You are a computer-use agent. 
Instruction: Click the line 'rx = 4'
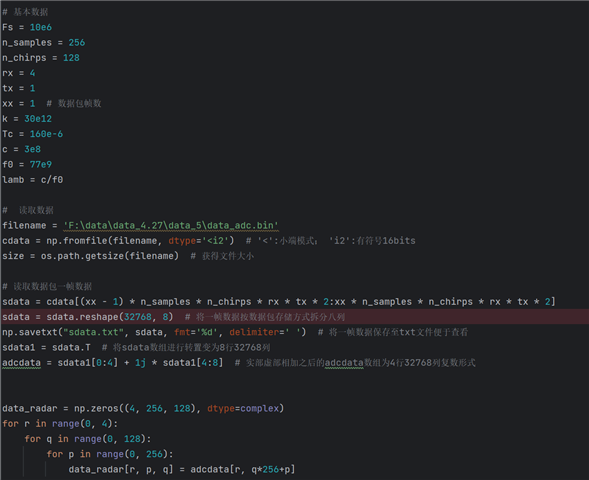(x=19, y=73)
